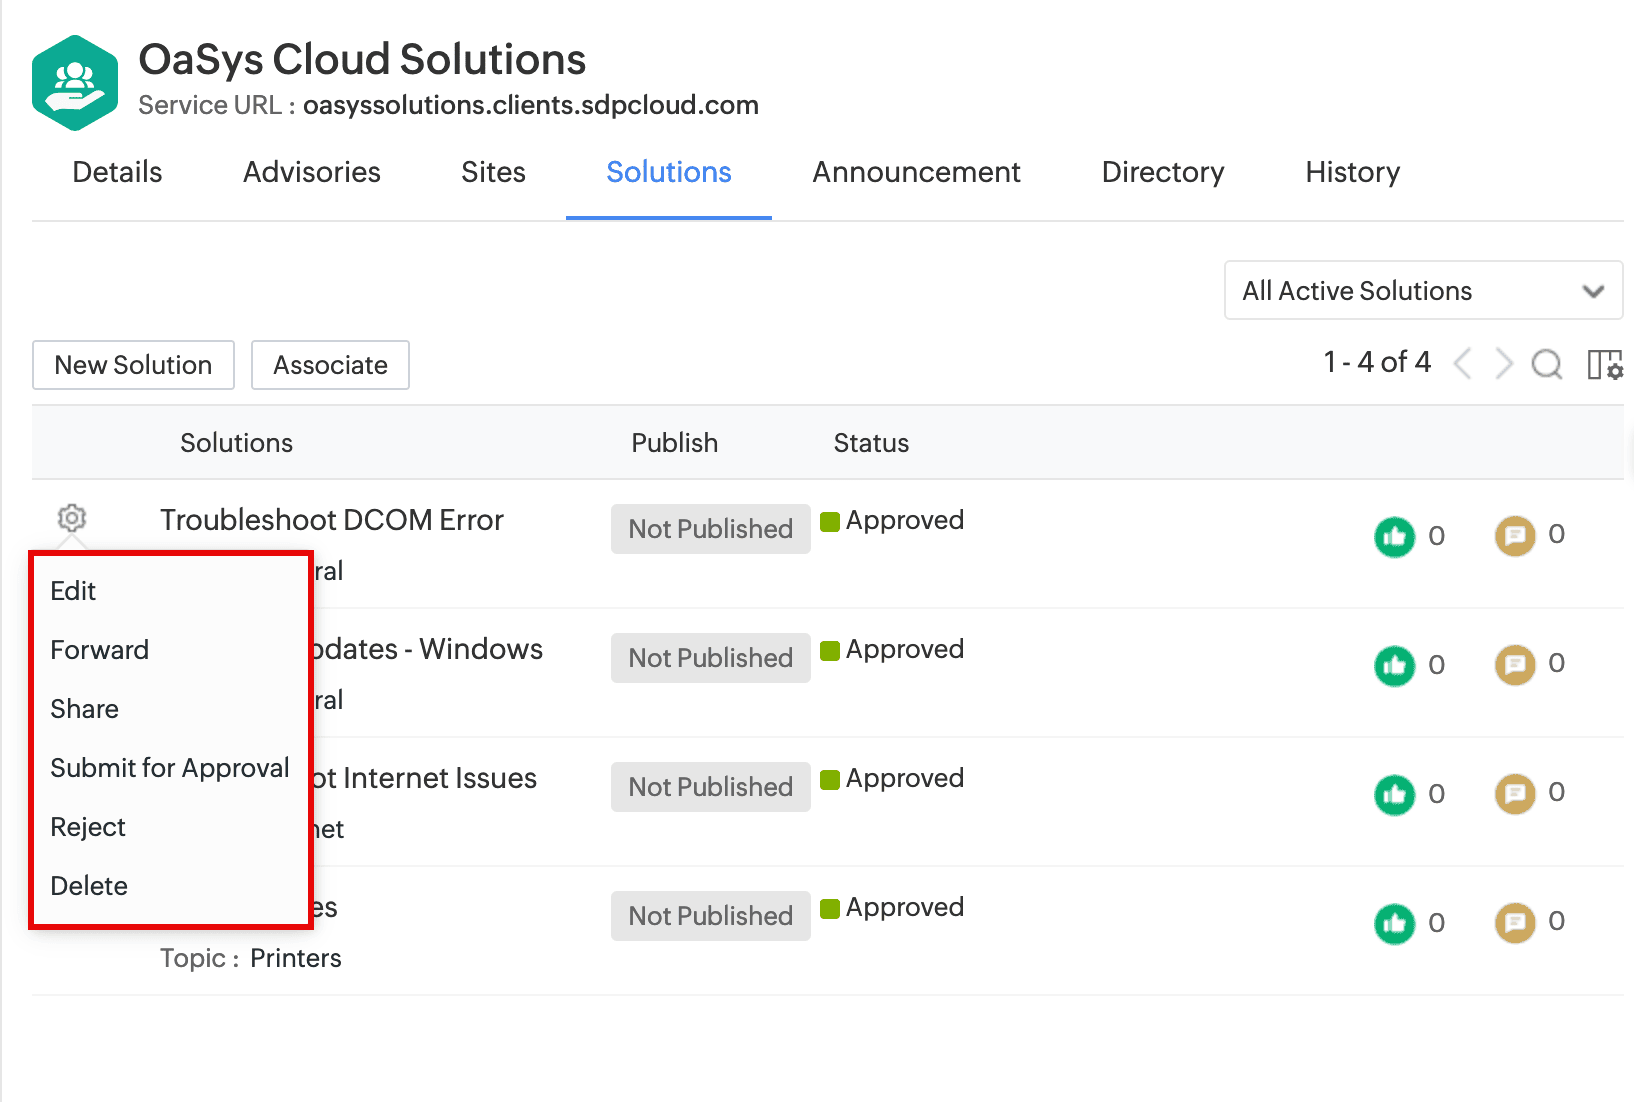Go to next page arrow
The width and height of the screenshot is (1634, 1102).
click(1503, 364)
